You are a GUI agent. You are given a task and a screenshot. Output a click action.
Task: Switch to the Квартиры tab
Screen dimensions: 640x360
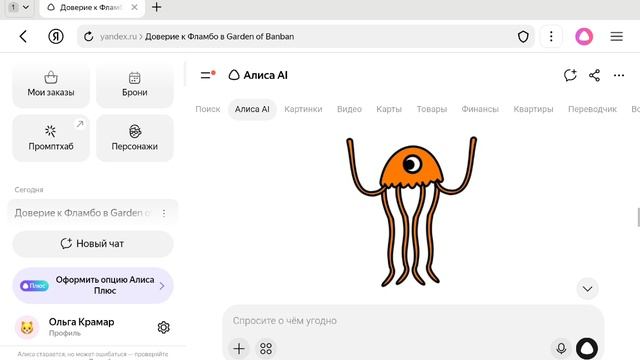533,109
